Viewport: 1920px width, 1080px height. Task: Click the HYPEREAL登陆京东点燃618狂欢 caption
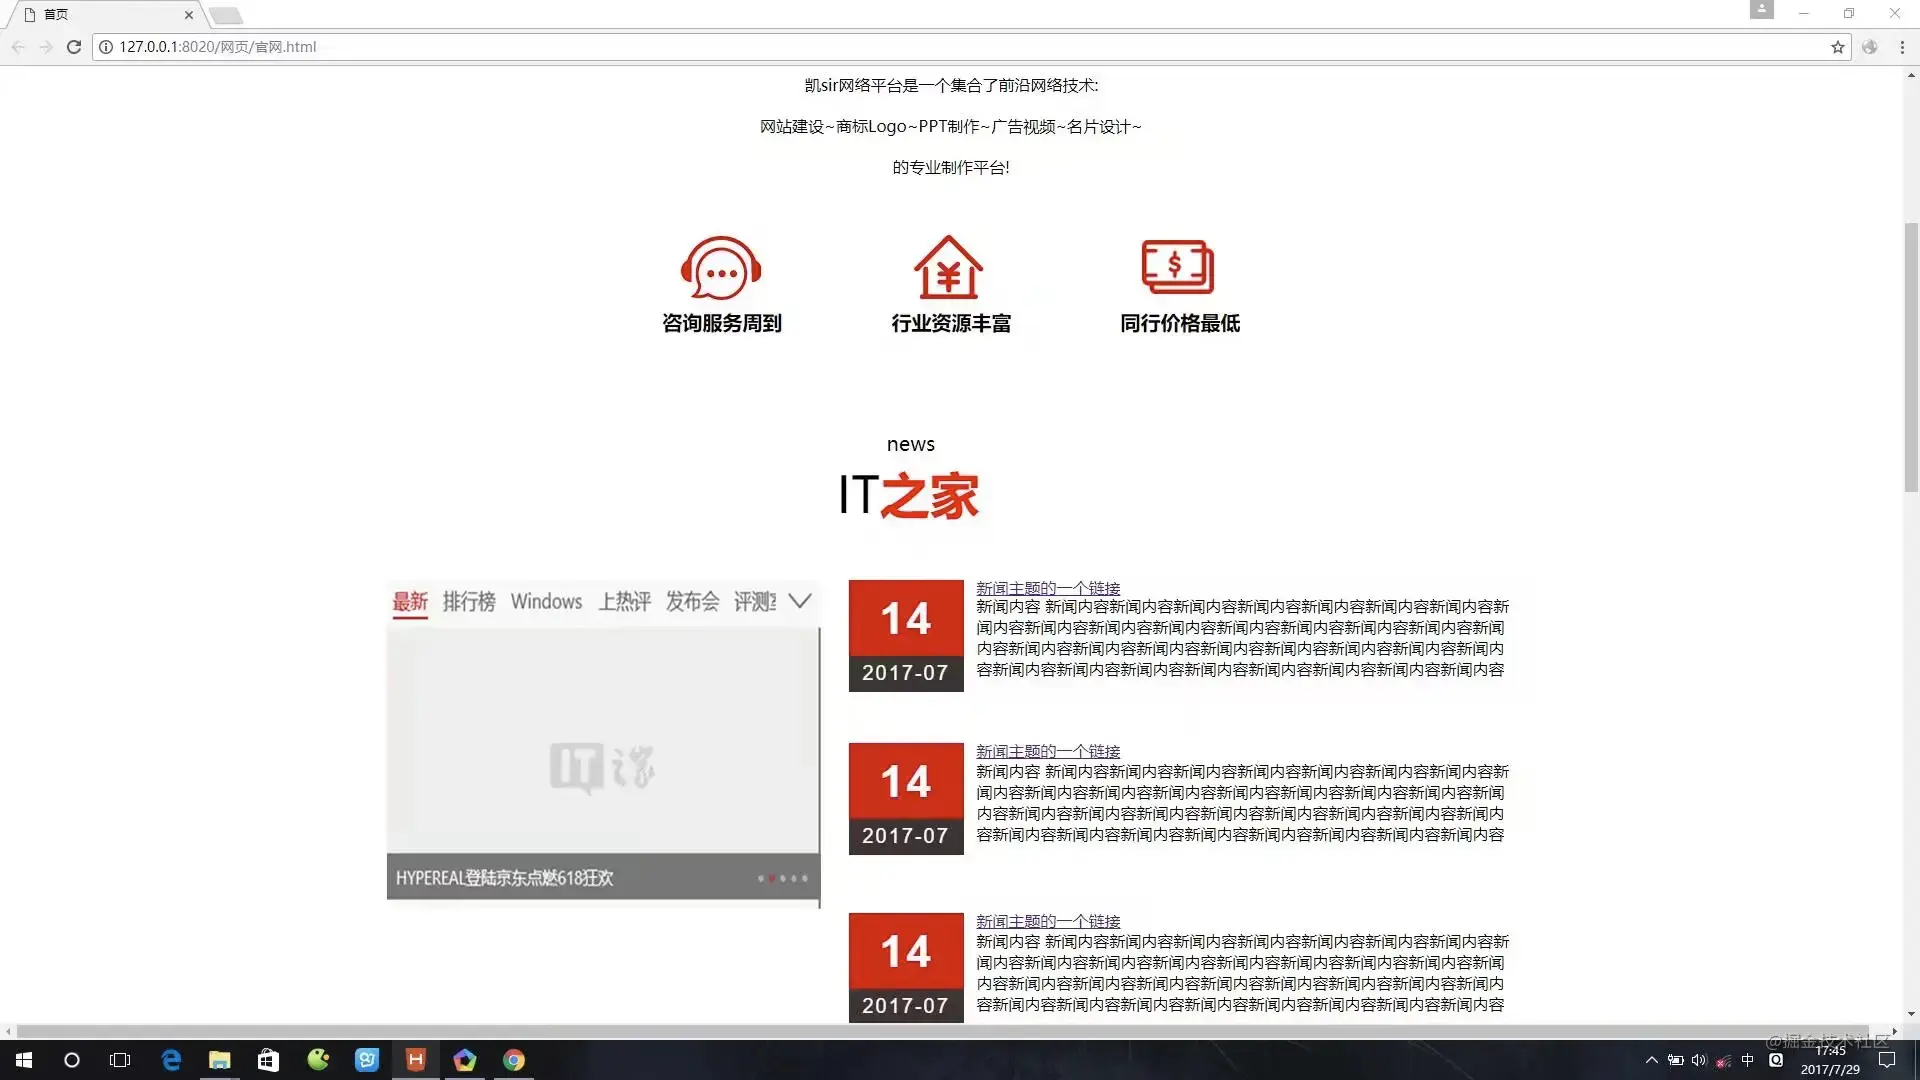(504, 878)
